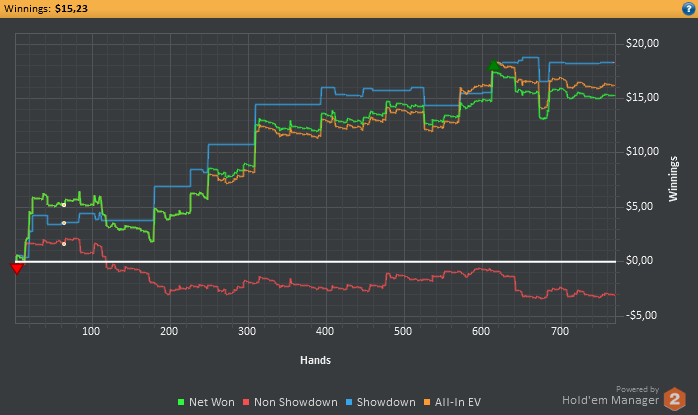This screenshot has height=415, width=698.
Task: Click the blue Showdown color swatch
Action: point(349,402)
